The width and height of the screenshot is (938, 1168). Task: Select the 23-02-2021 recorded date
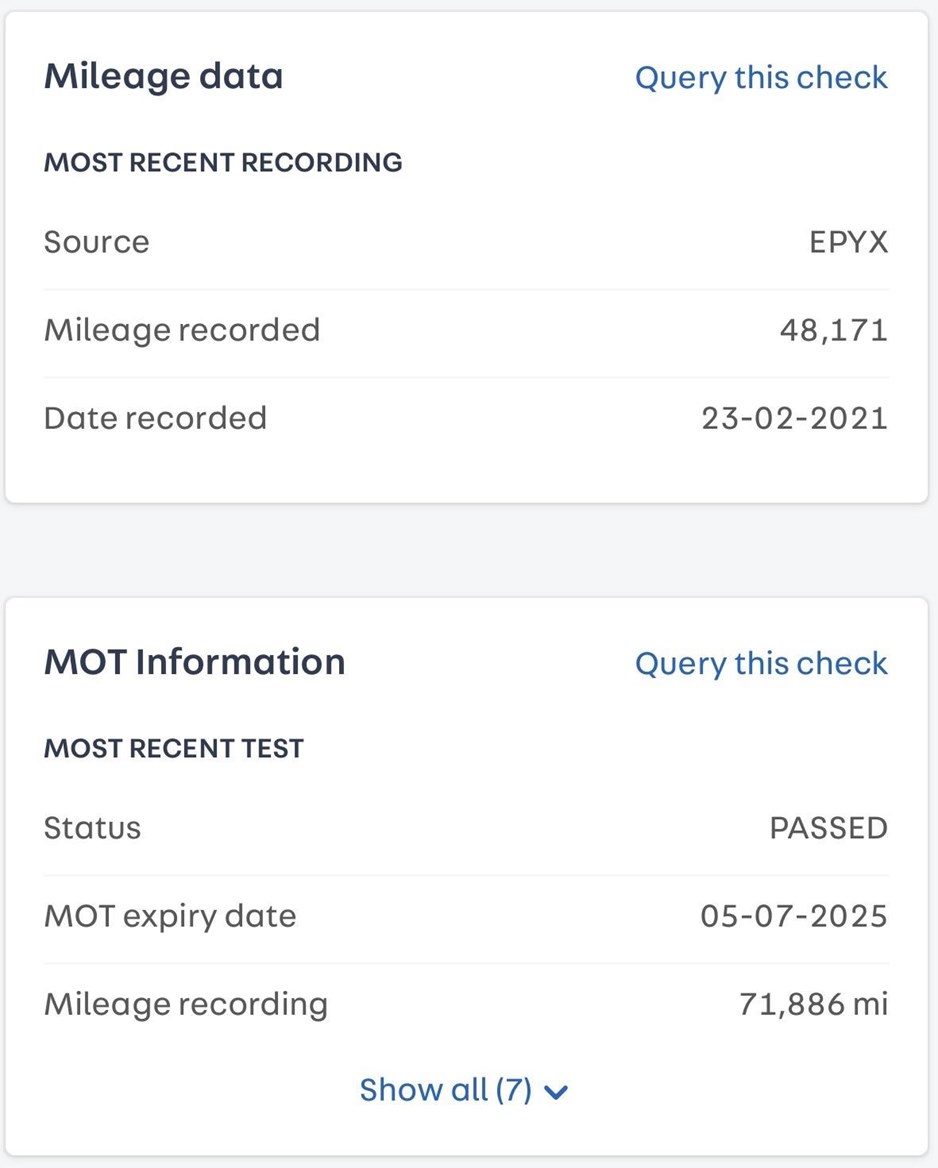point(794,418)
